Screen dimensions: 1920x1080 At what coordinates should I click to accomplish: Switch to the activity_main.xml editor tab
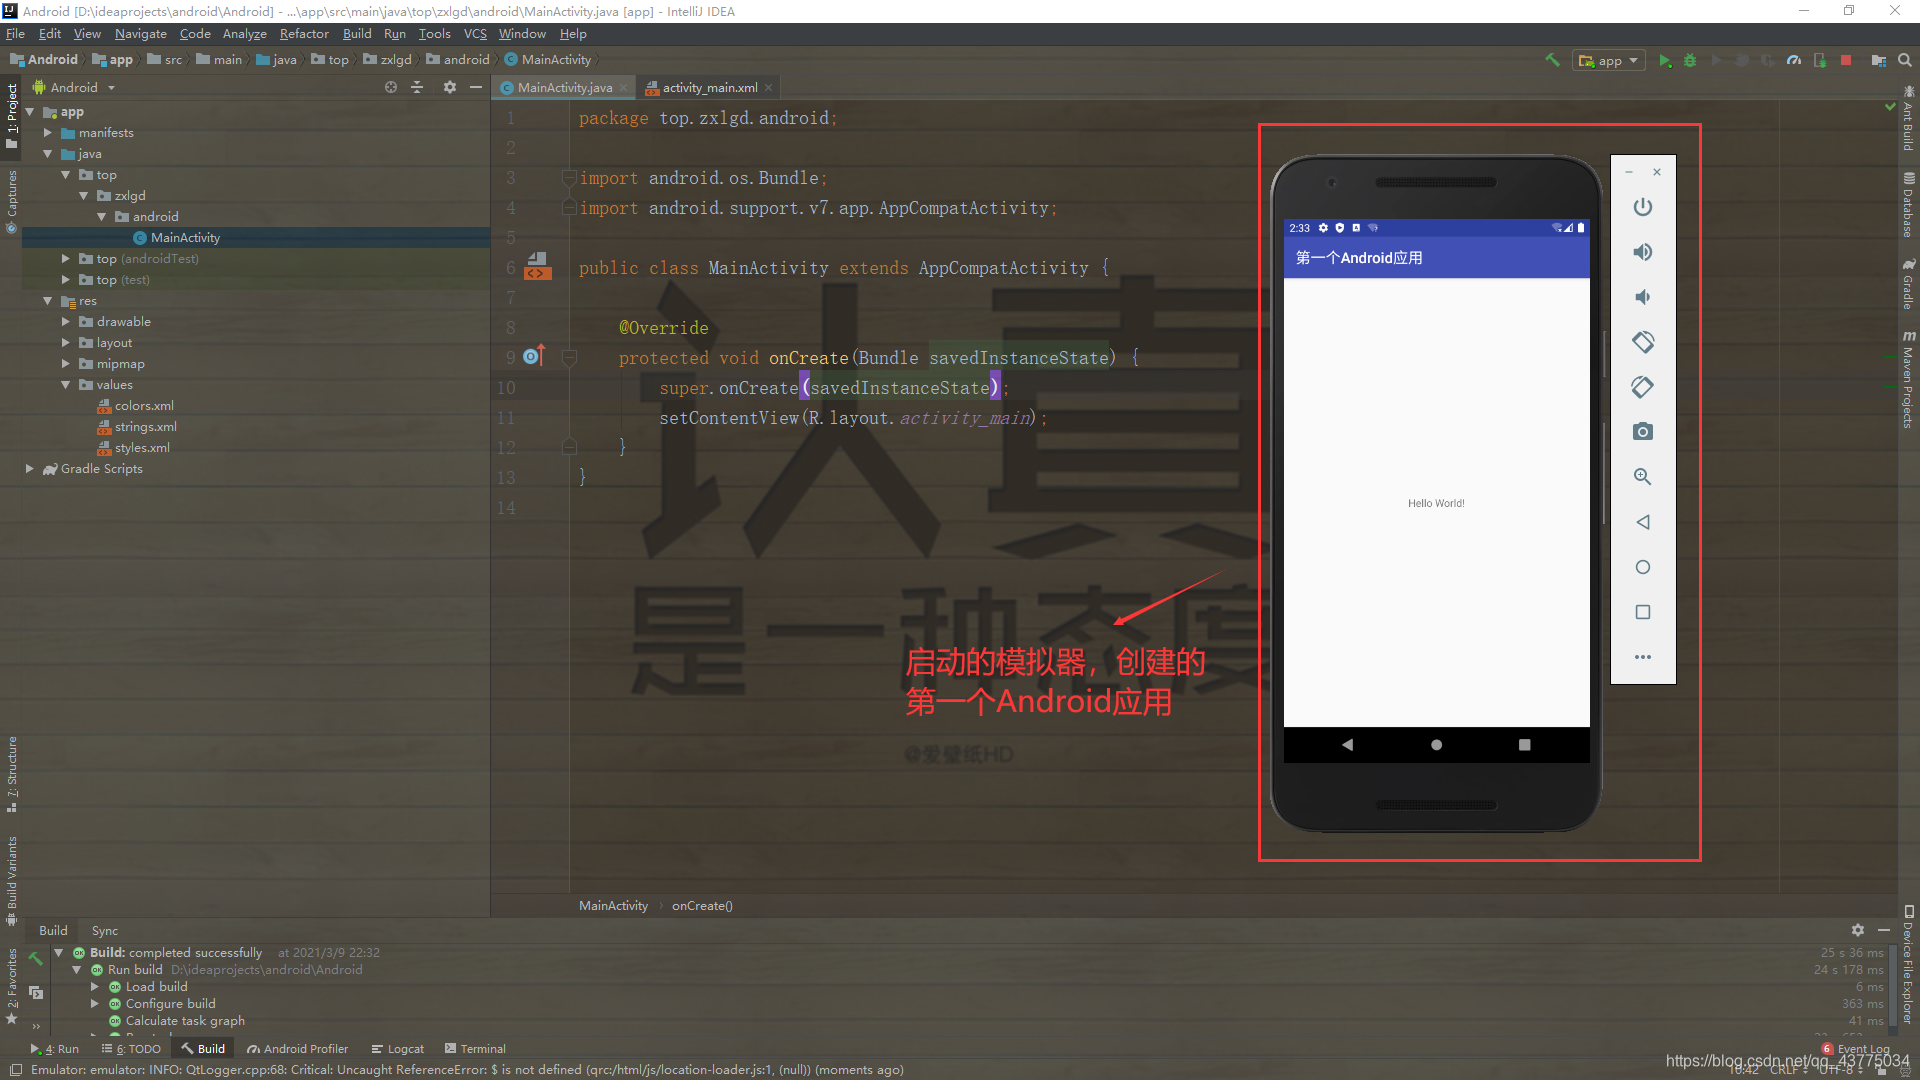709,88
